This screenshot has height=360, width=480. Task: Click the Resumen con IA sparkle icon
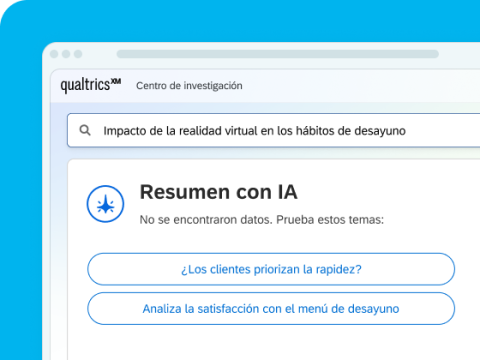105,204
